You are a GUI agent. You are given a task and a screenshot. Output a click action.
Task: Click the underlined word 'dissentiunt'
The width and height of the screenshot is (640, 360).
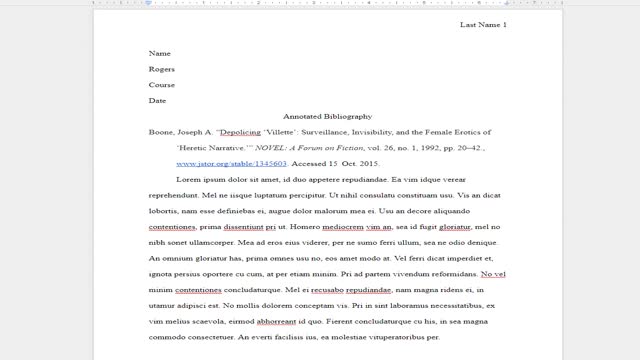pyautogui.click(x=244, y=227)
